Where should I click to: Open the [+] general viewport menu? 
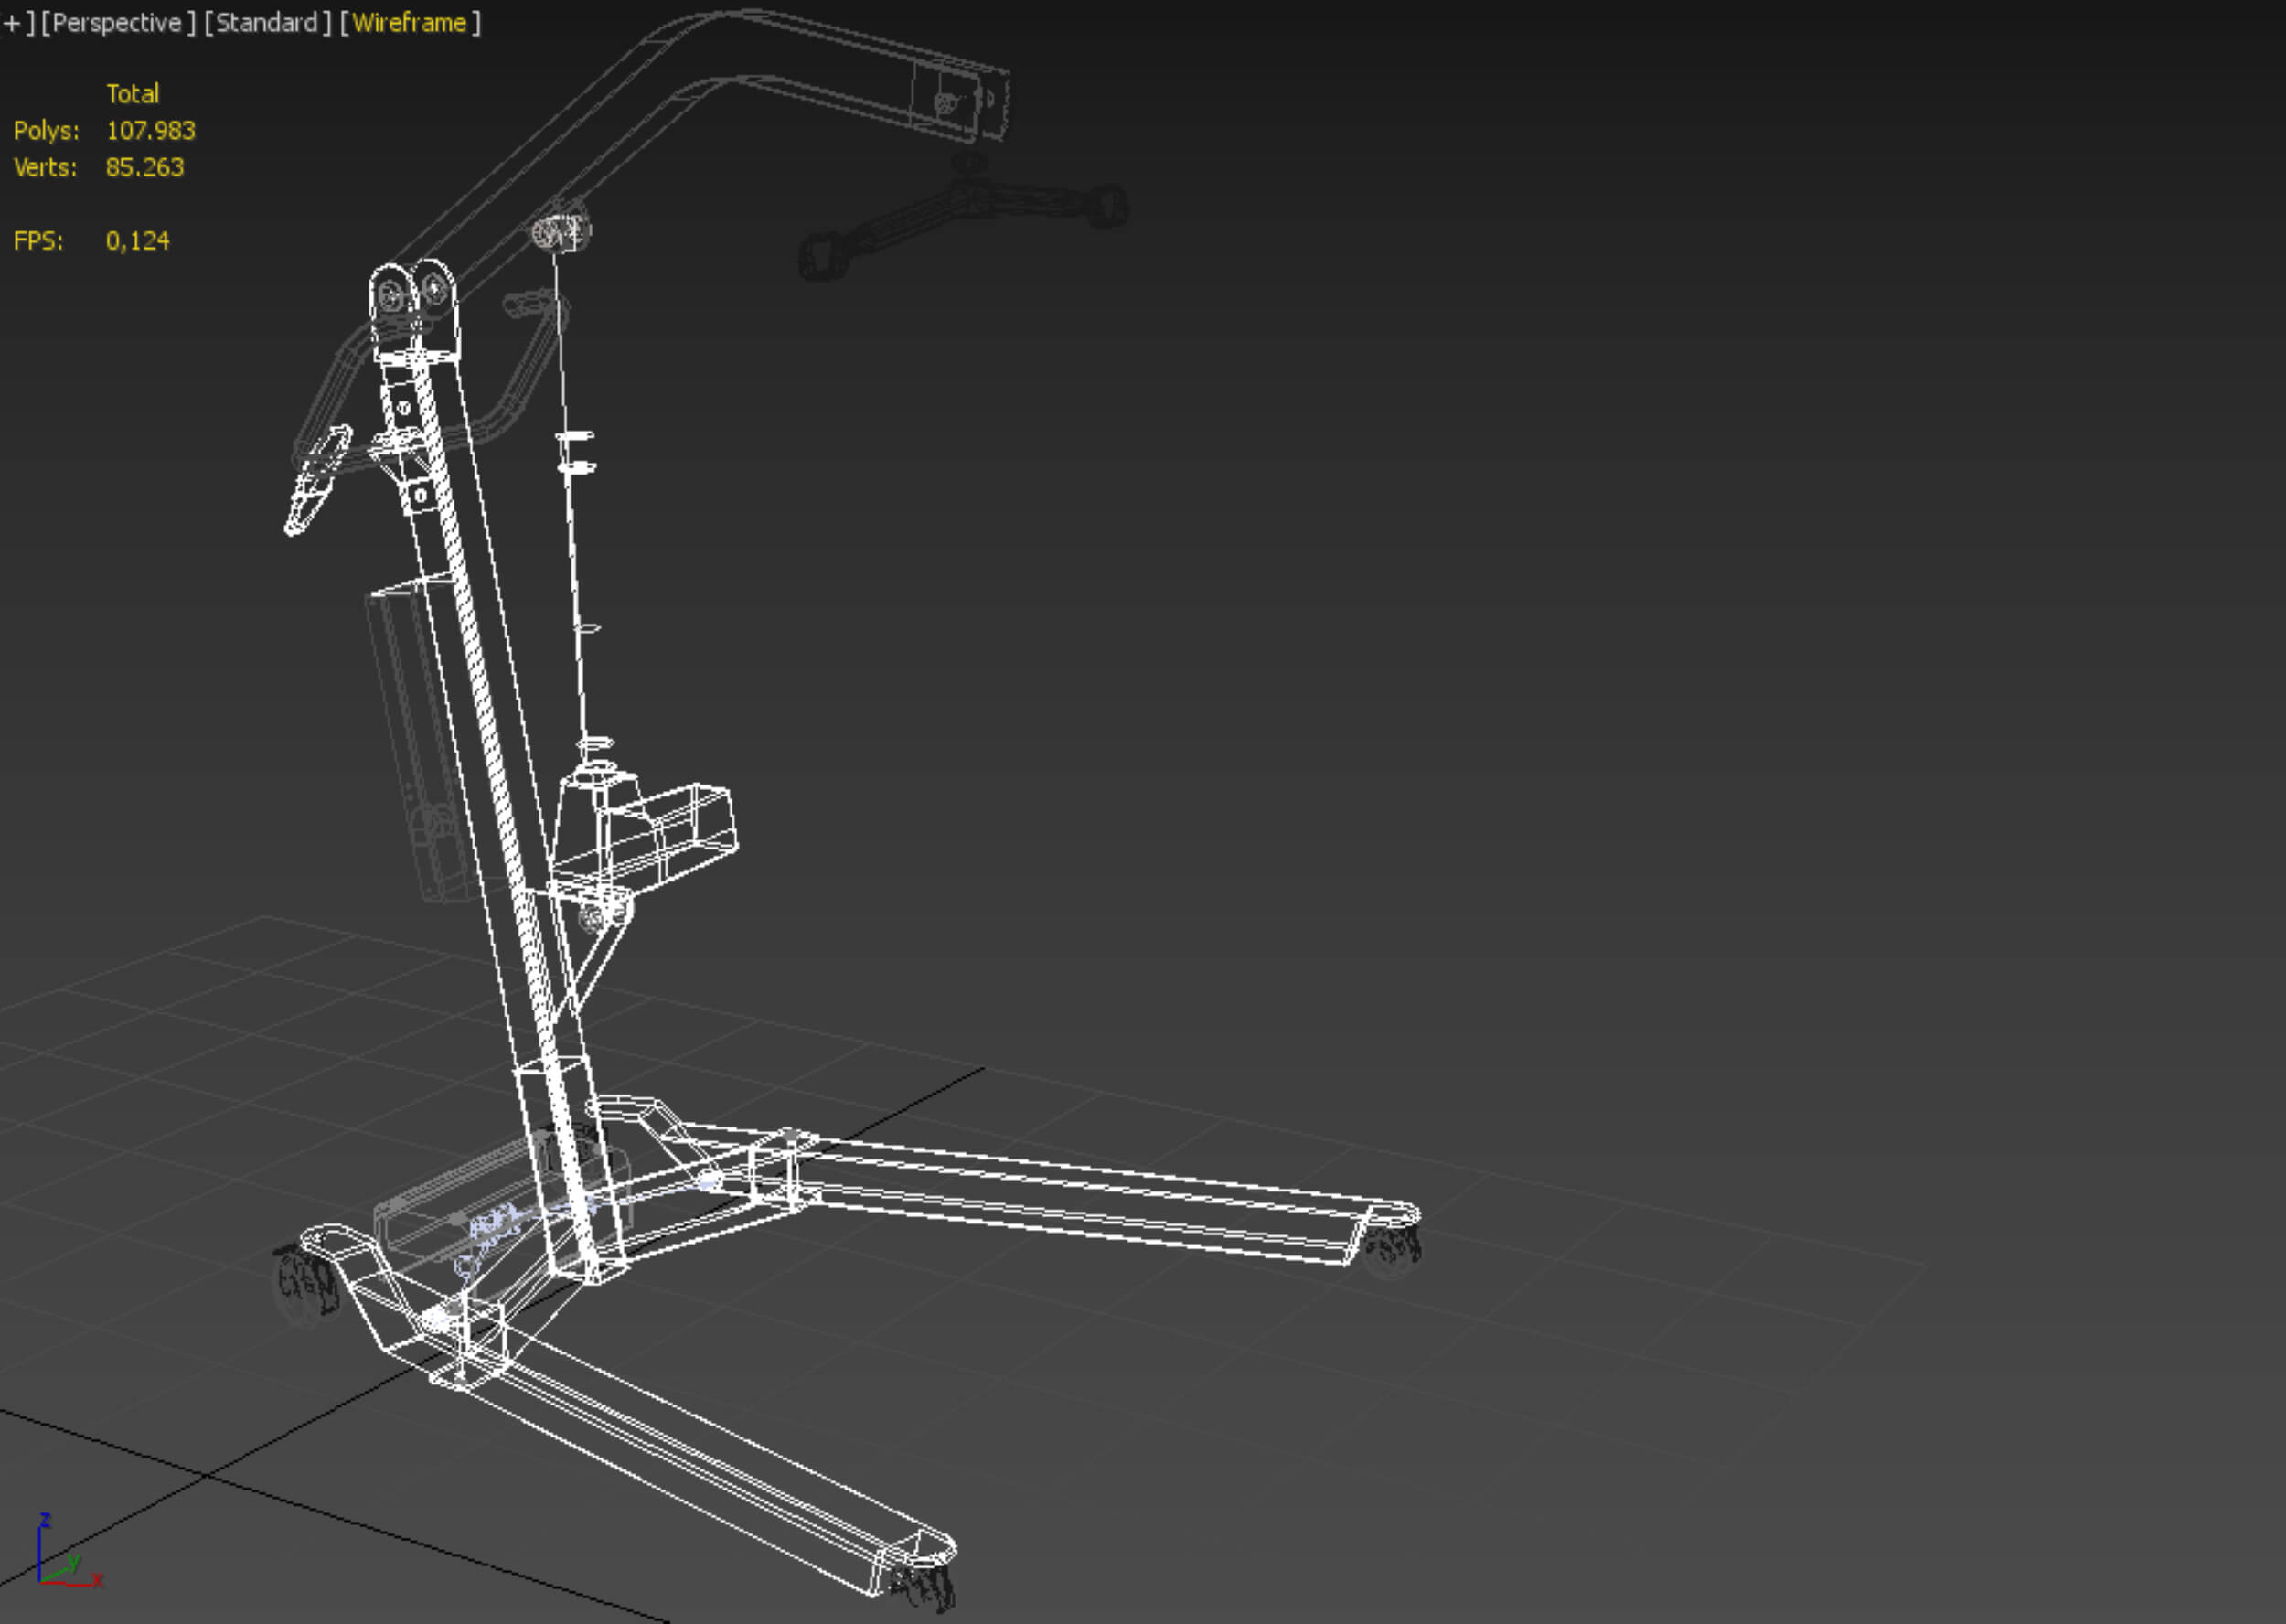[14, 23]
